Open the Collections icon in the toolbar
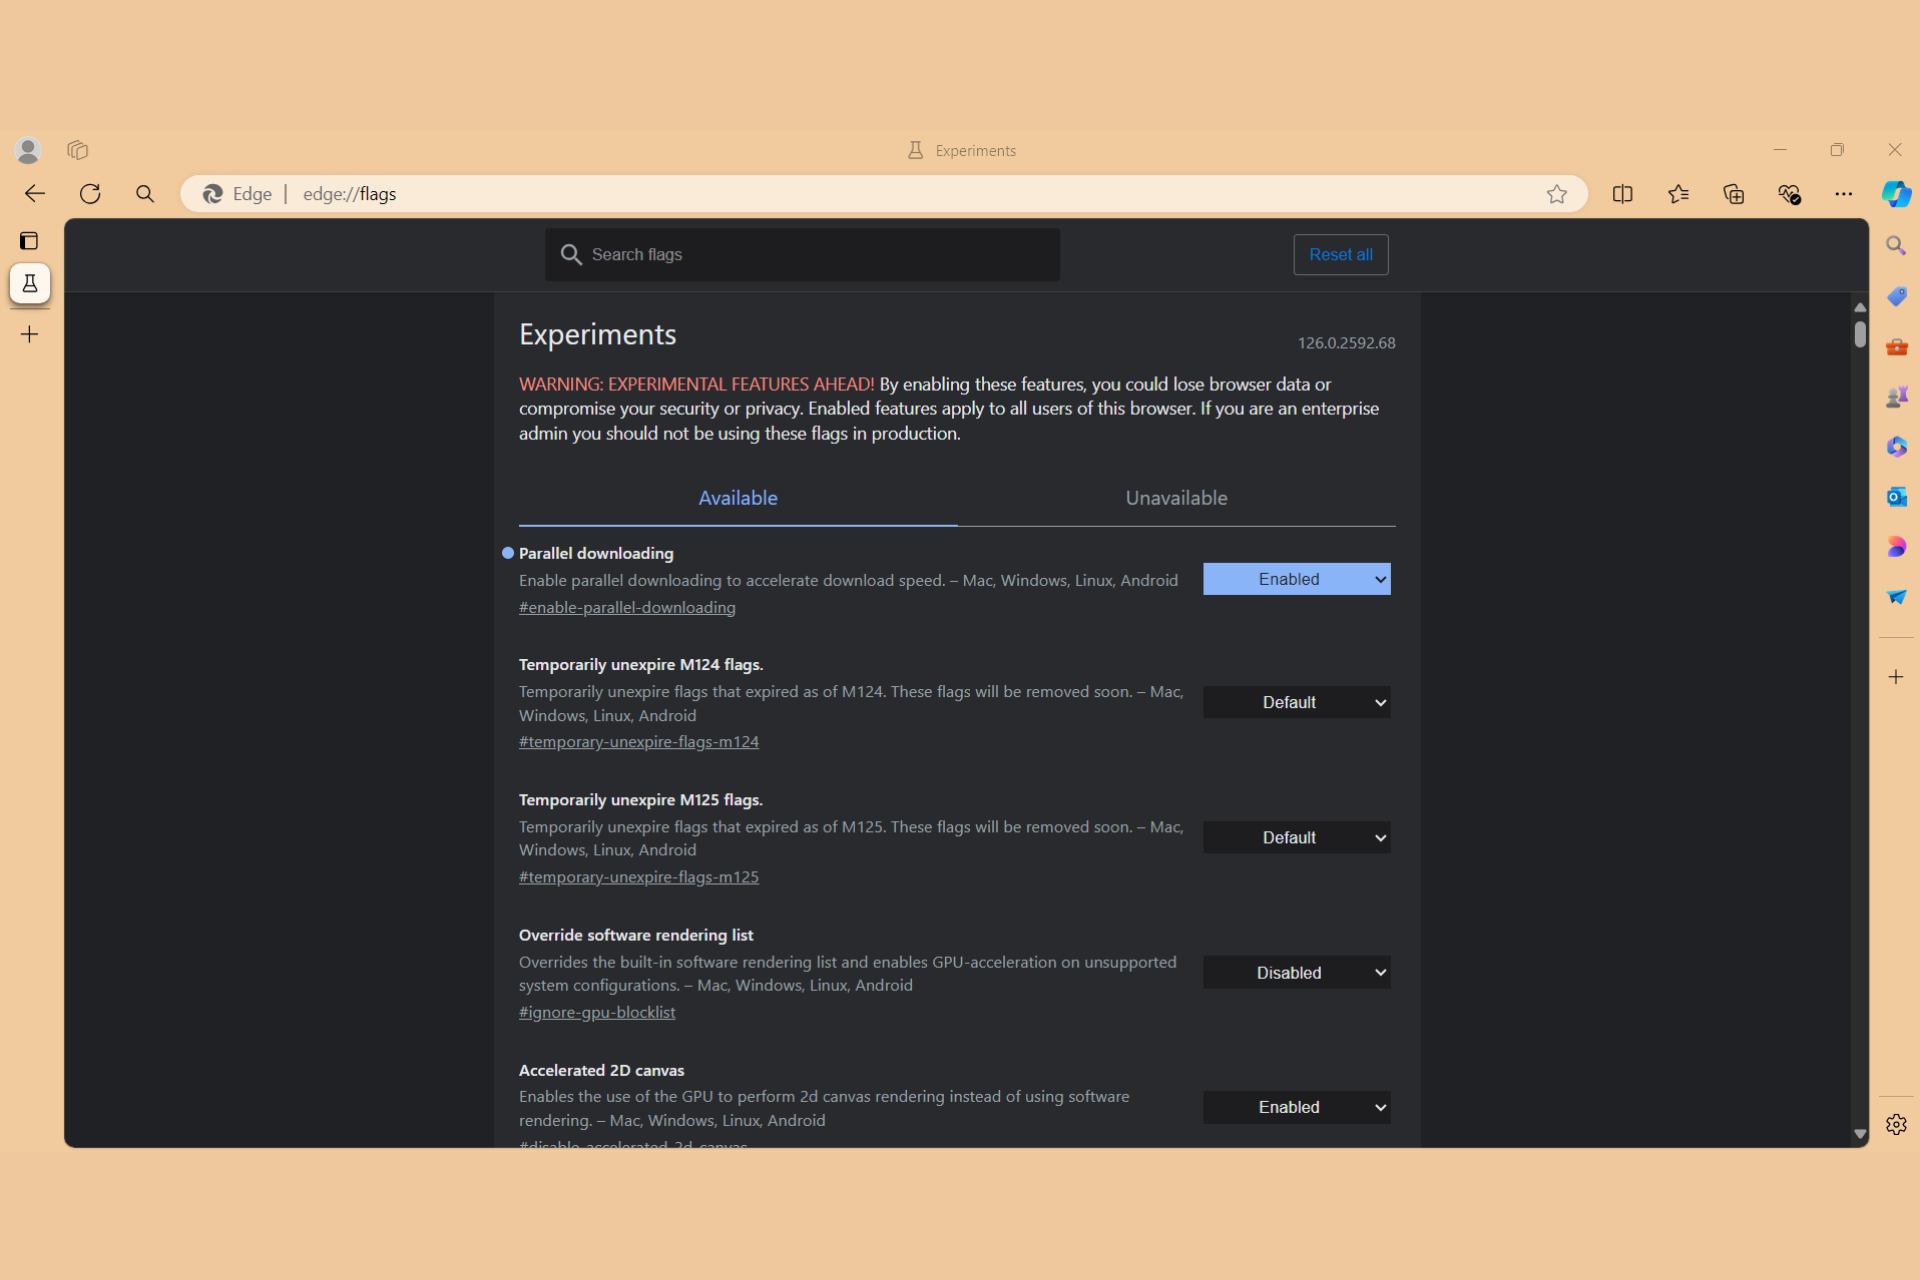Screen dimensions: 1920x1280 point(1733,194)
